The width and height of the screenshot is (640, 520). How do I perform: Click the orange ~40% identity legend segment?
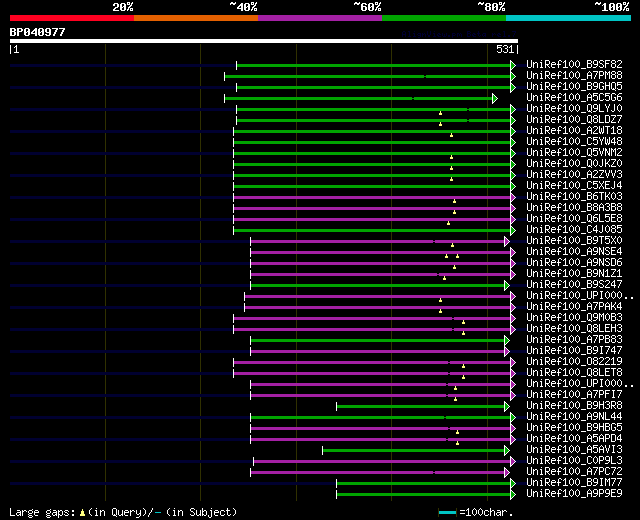[x=196, y=18]
